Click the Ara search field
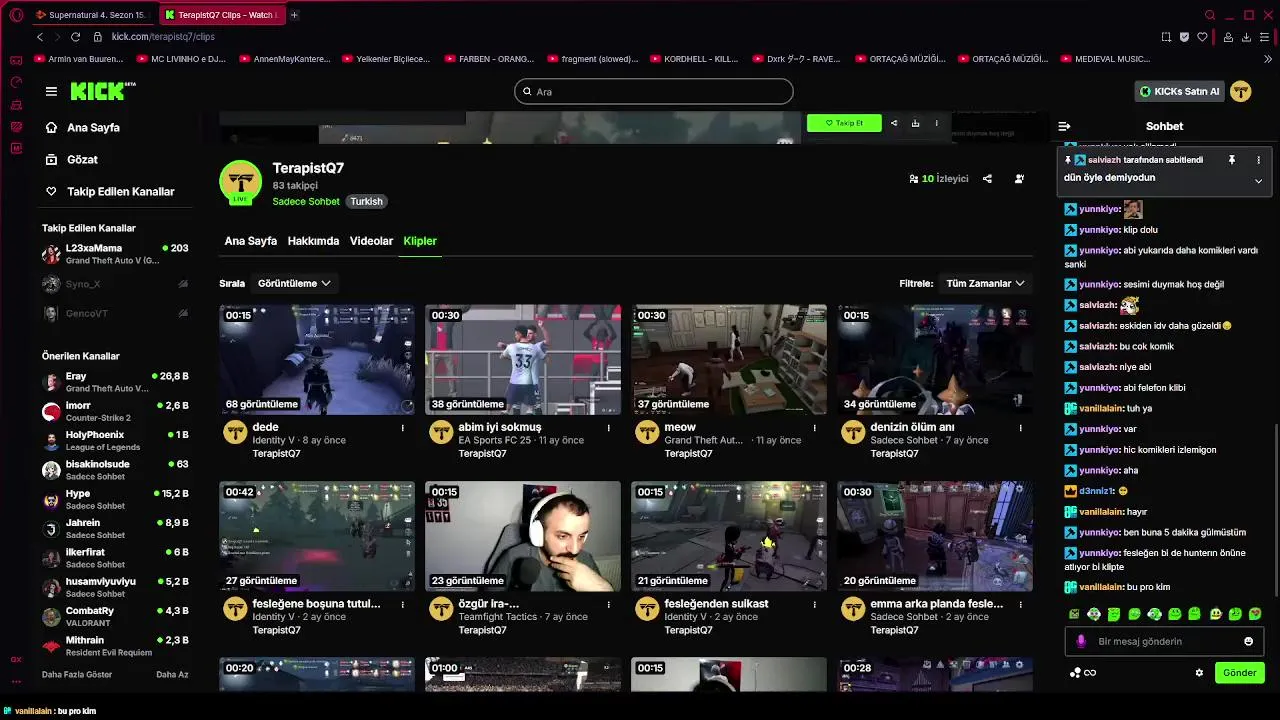 pos(654,91)
